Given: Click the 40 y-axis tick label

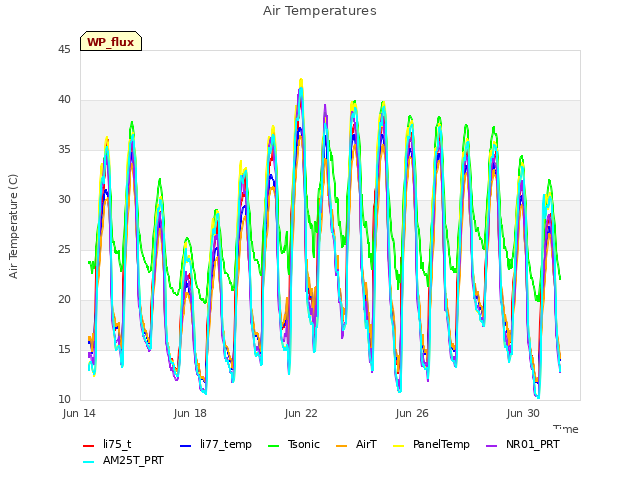Looking at the screenshot, I should pos(64,100).
